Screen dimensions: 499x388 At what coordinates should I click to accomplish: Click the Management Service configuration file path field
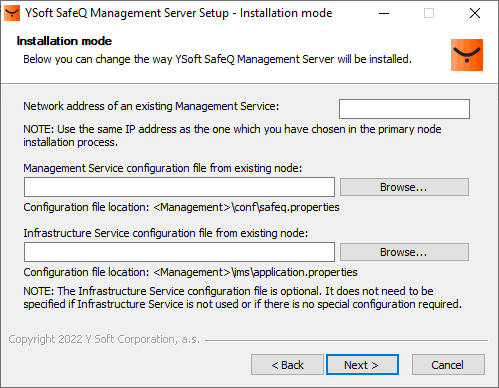tap(179, 187)
